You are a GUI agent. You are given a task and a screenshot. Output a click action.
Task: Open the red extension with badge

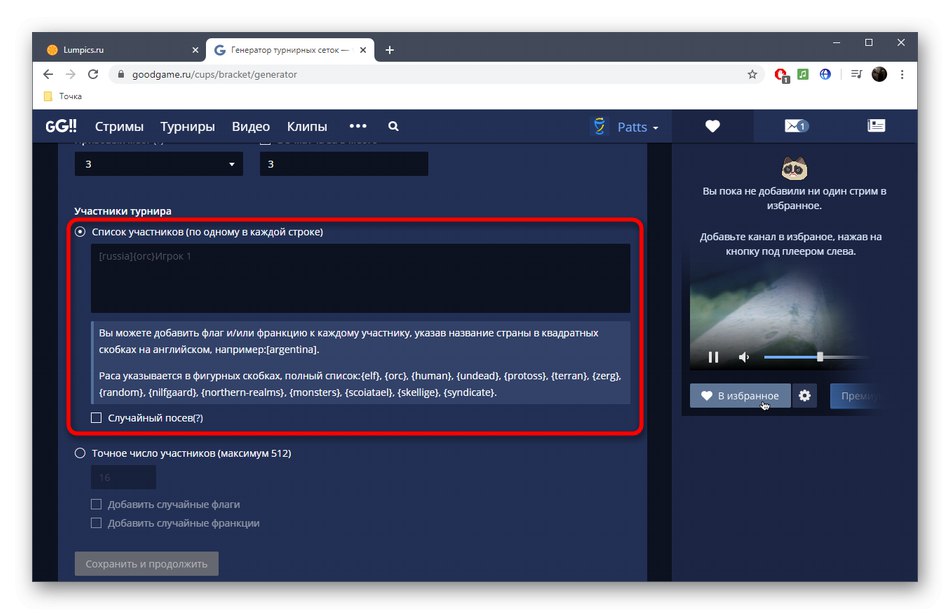[781, 75]
